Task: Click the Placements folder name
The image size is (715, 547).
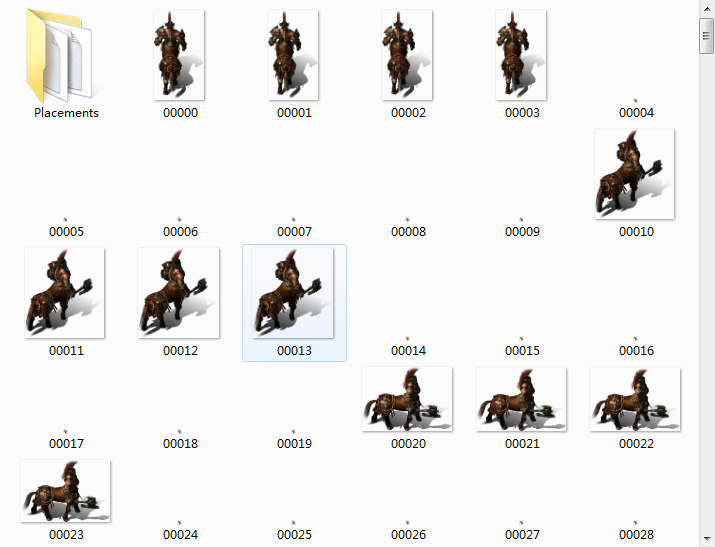Action: pos(67,113)
